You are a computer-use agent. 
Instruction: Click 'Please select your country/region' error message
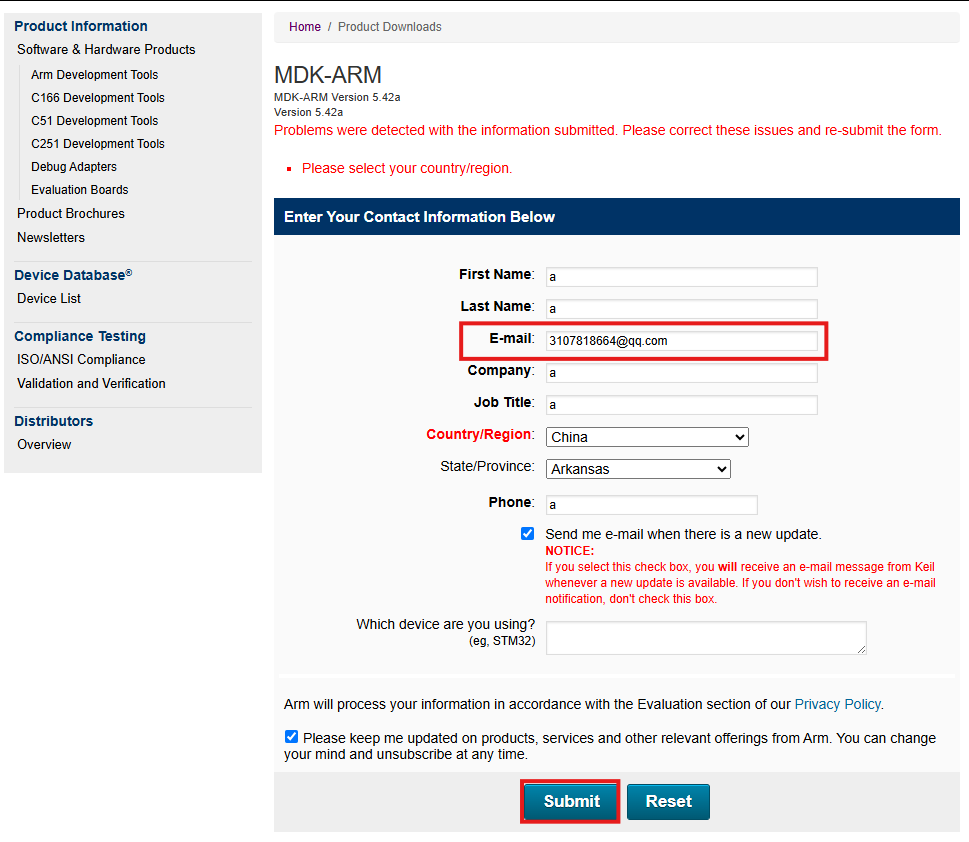[x=407, y=168]
